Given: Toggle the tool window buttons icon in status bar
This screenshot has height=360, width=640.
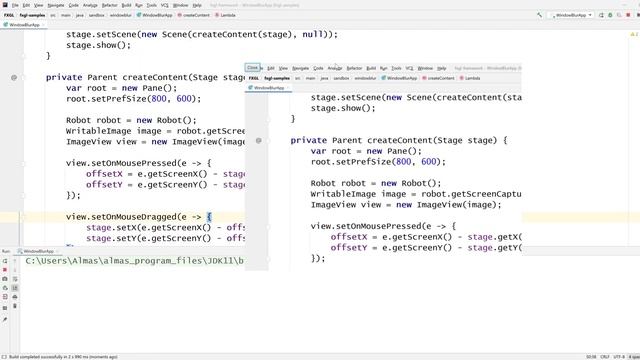Looking at the screenshot, I should tap(4, 357).
